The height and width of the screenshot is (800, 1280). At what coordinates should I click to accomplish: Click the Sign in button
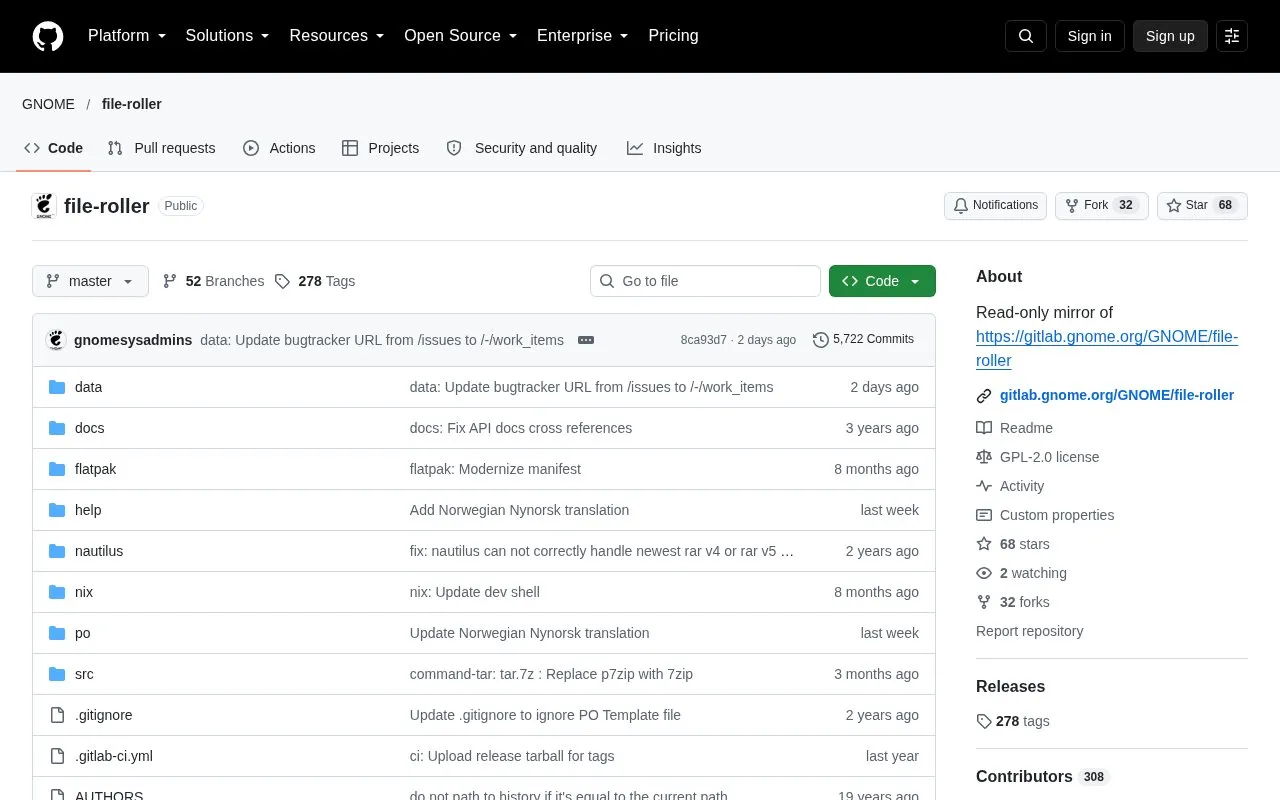coord(1089,36)
